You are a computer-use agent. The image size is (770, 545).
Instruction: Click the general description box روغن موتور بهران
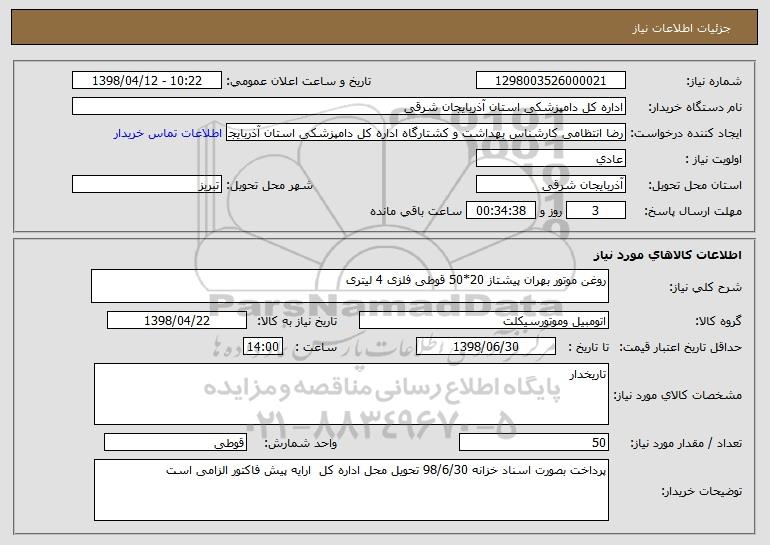point(350,286)
